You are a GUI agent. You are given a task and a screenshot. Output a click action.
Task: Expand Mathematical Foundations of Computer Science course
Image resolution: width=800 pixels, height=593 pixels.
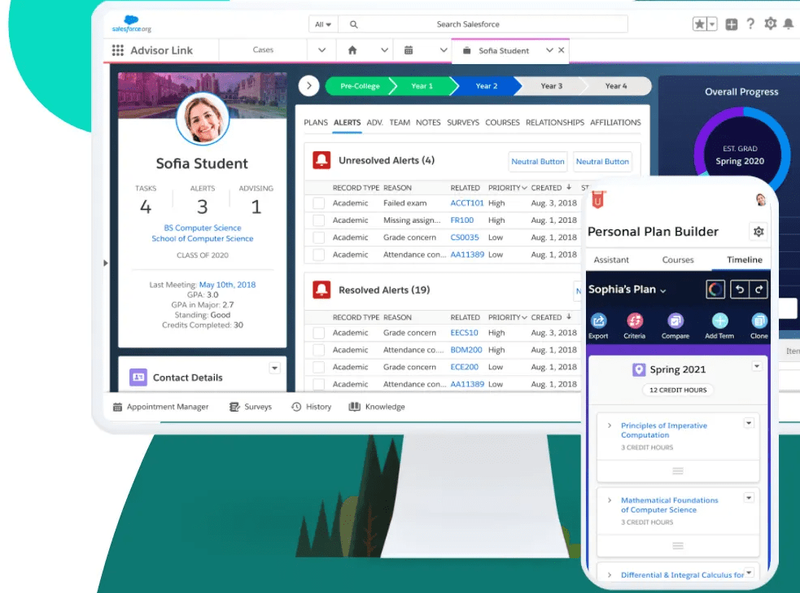(x=609, y=500)
